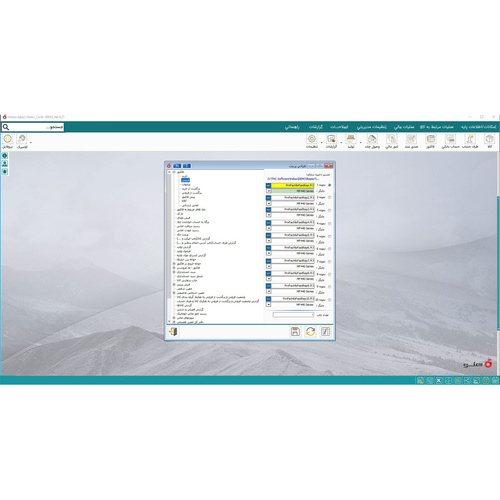Open the printer dropdown under نمونه 2
This screenshot has height=500, width=500.
pos(269,203)
